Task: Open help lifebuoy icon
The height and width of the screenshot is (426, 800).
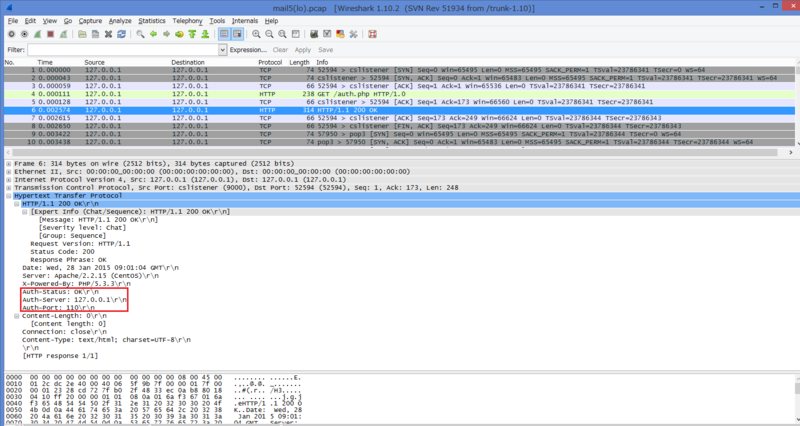Action: (372, 34)
